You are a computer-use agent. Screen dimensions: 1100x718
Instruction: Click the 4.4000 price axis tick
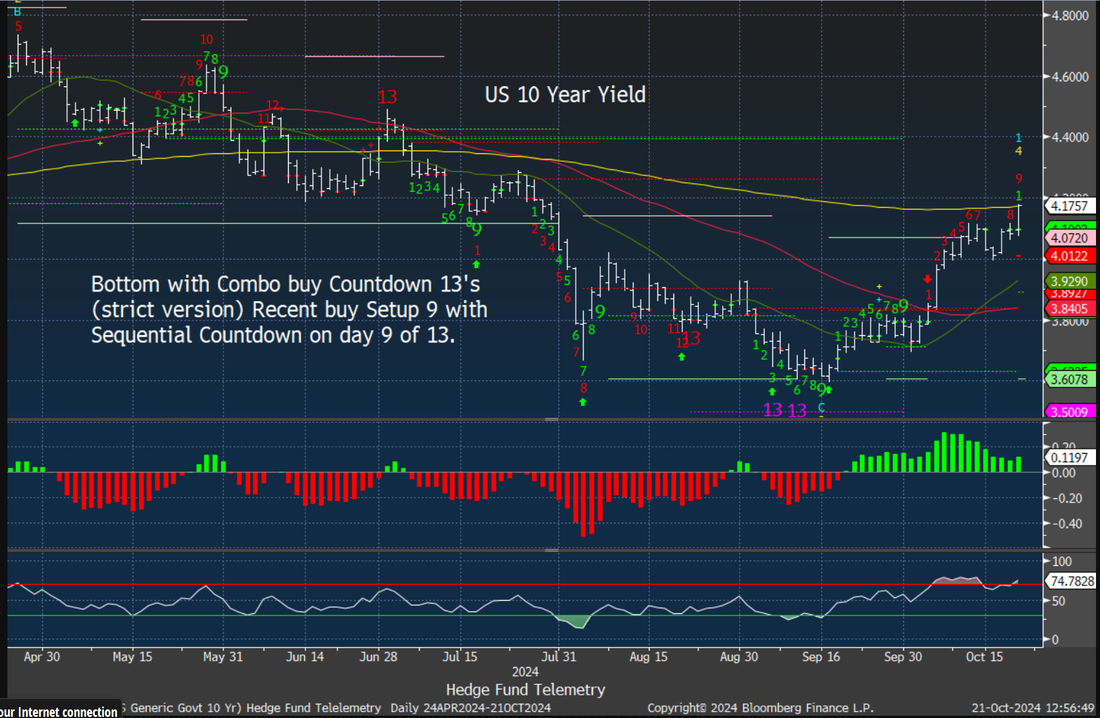(x=1070, y=138)
